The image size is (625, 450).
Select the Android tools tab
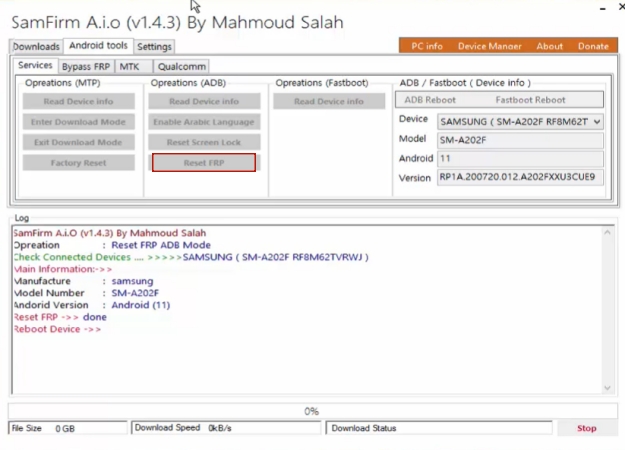[x=98, y=45]
